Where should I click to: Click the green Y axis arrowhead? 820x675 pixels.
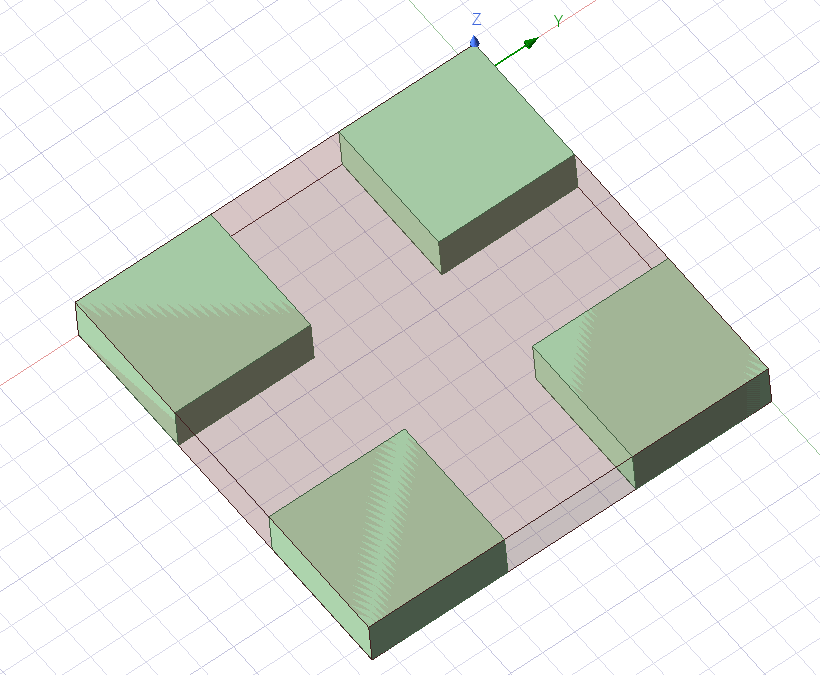pyautogui.click(x=531, y=42)
